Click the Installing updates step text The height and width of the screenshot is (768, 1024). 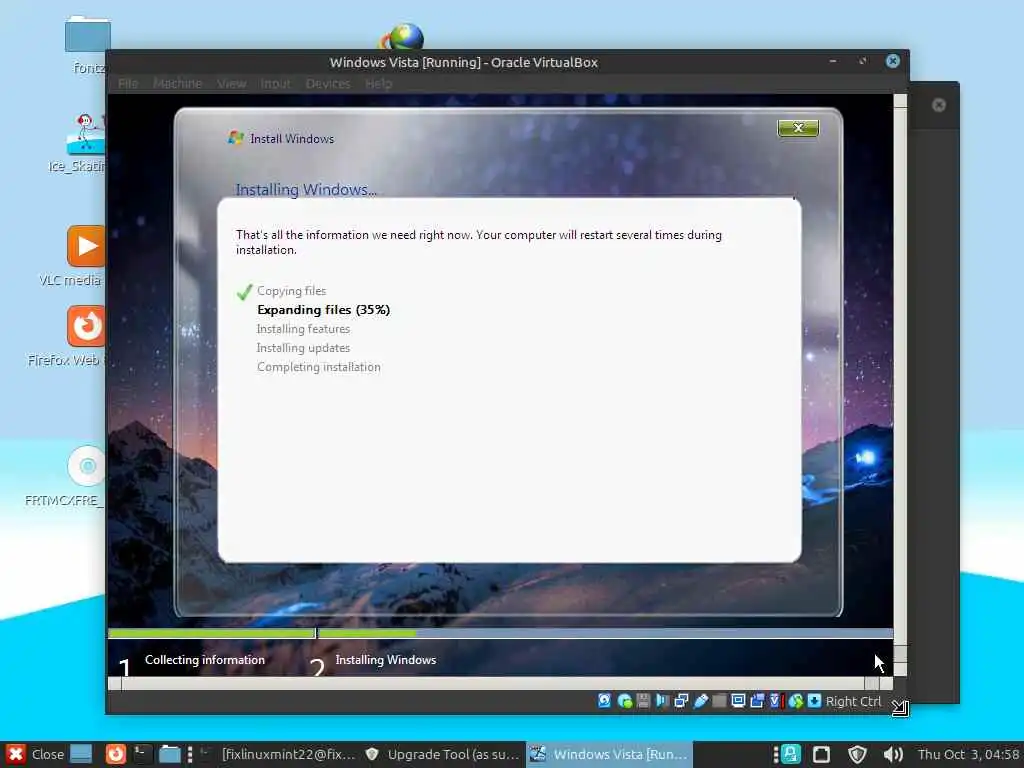tap(303, 348)
